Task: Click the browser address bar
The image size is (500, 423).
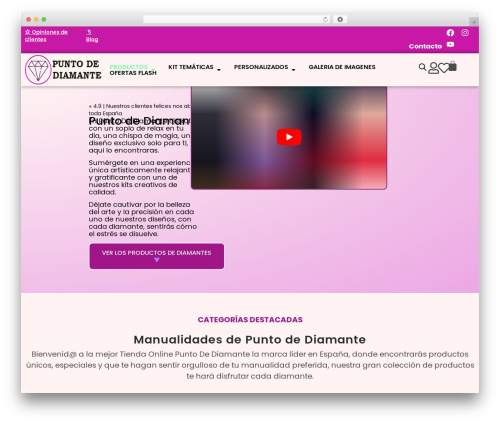Action: (x=237, y=19)
